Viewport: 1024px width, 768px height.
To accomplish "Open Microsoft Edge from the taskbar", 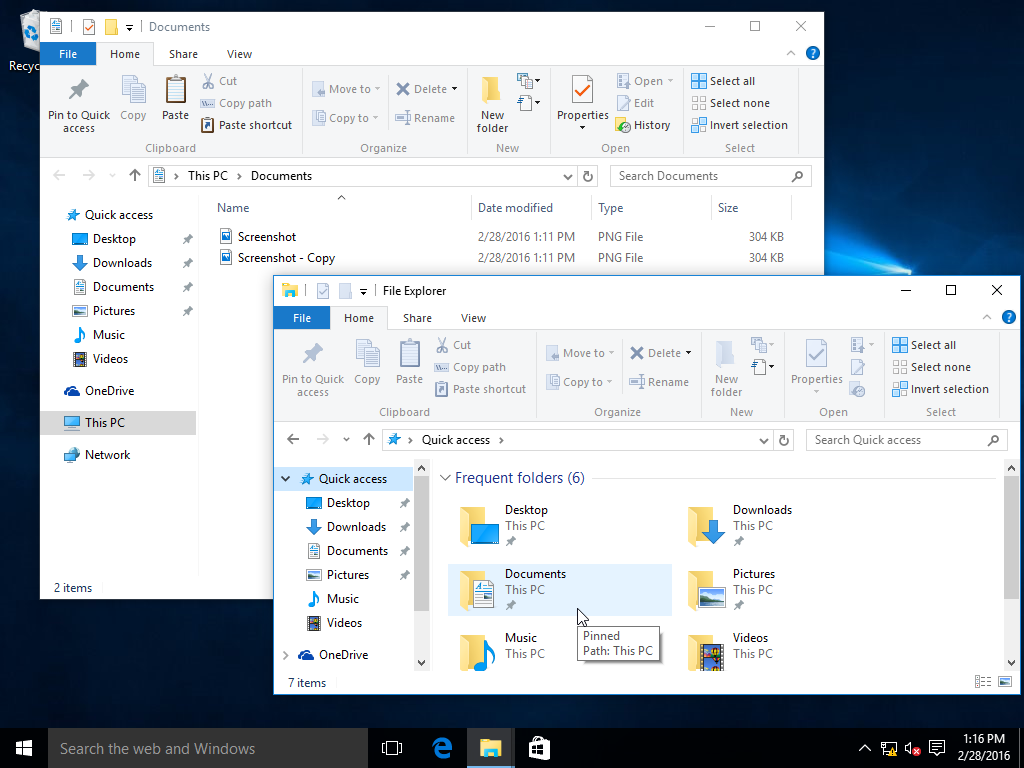I will pyautogui.click(x=443, y=748).
